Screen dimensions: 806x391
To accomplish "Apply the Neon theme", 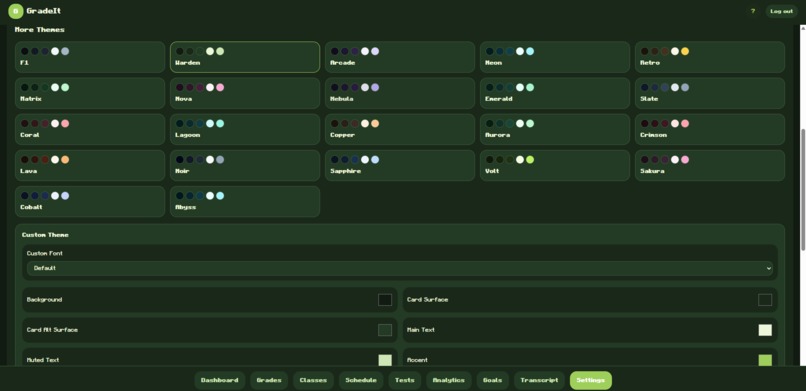I will point(555,57).
